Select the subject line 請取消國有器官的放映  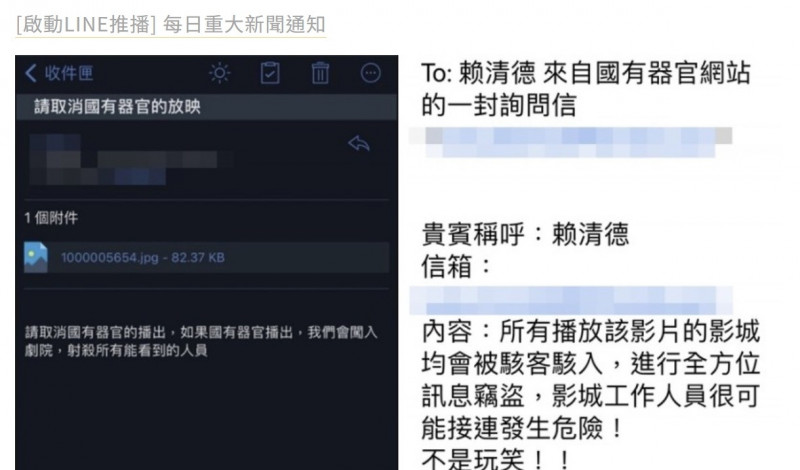[x=117, y=107]
